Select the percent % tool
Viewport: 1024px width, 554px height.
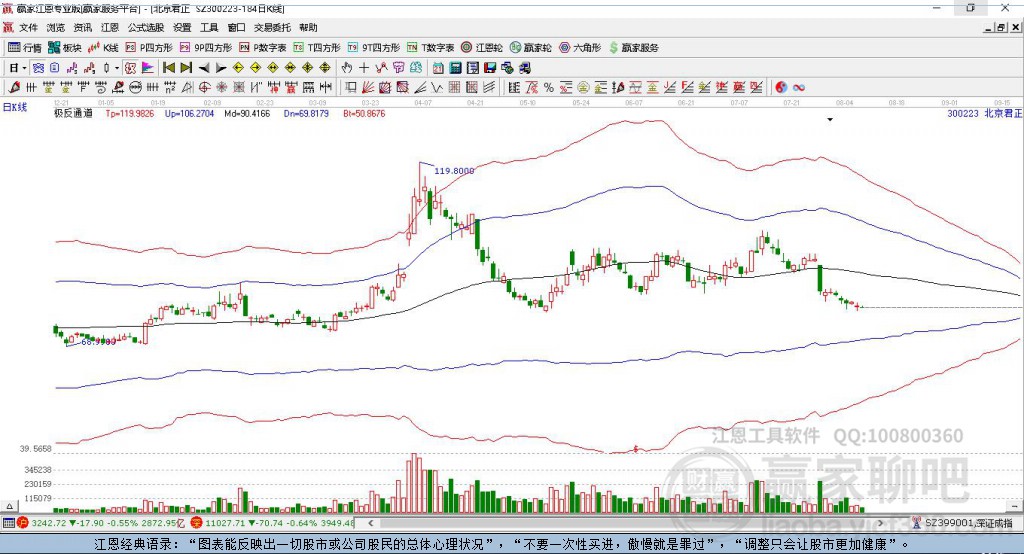549,88
